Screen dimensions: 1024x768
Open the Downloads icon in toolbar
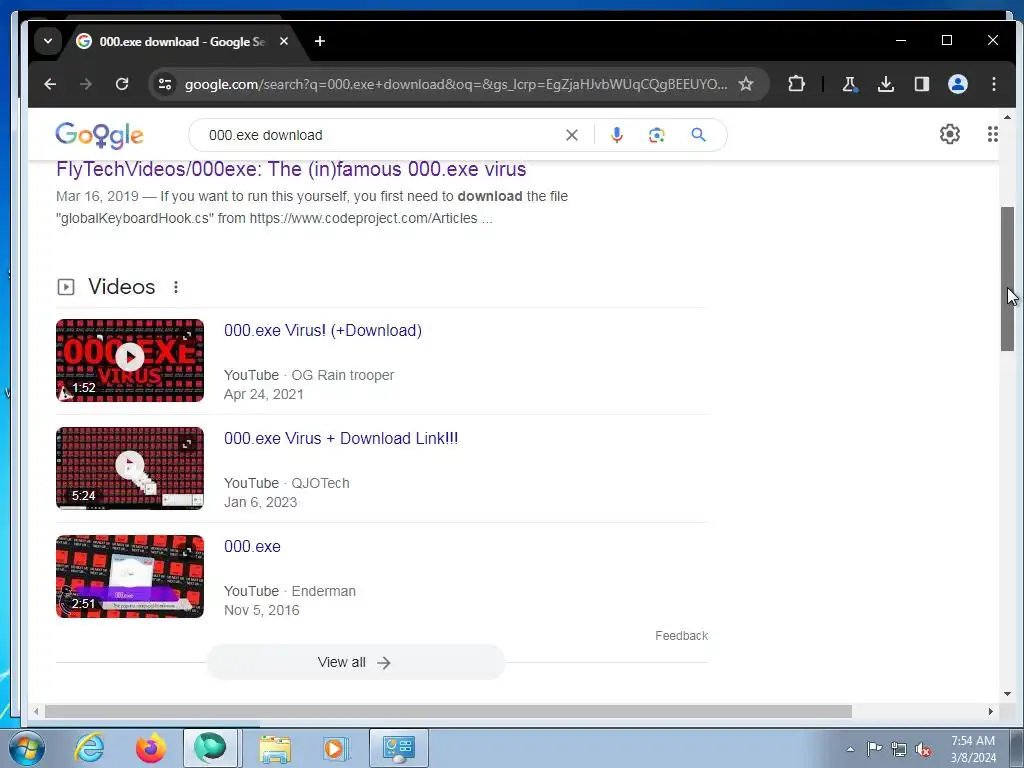click(x=886, y=84)
